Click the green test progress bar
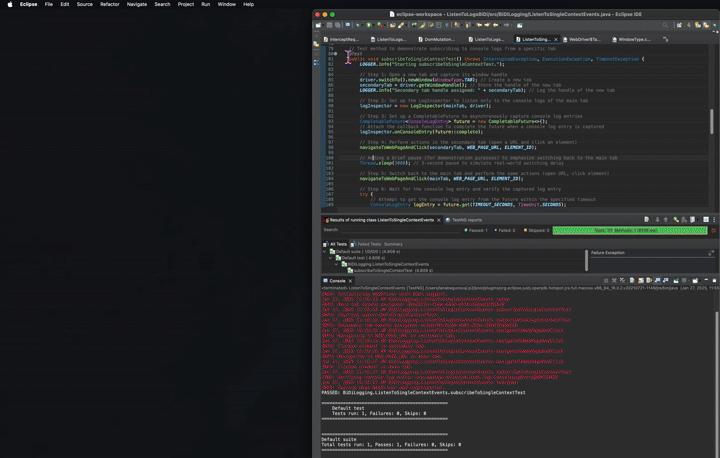 pos(630,230)
